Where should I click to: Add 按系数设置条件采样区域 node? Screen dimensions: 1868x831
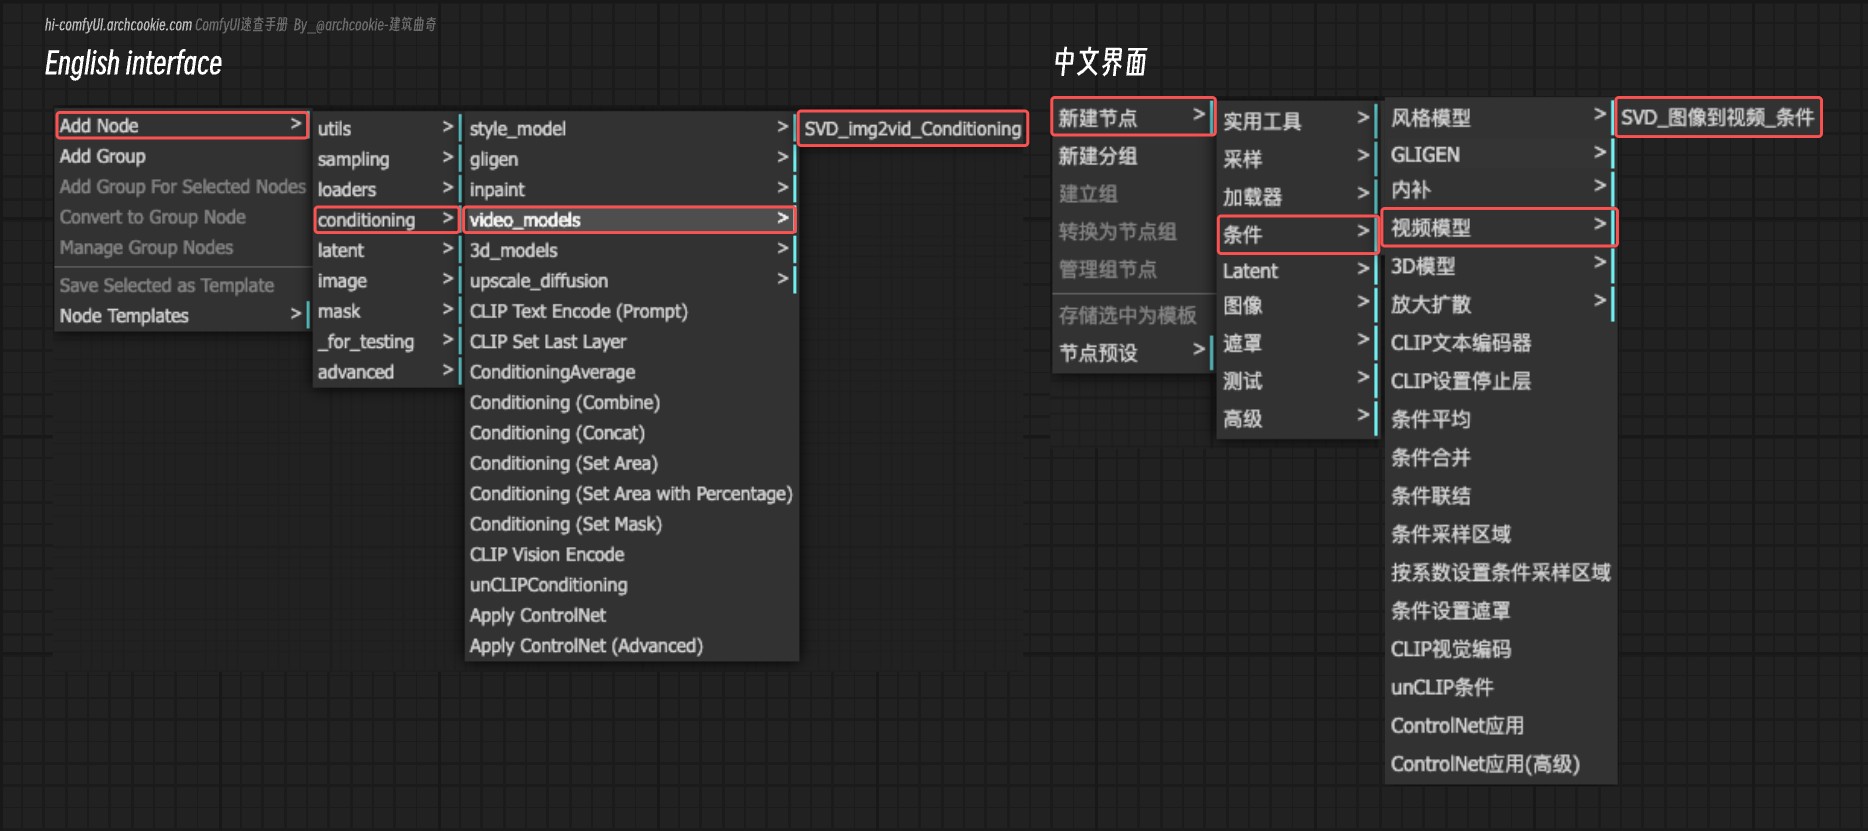(1499, 573)
